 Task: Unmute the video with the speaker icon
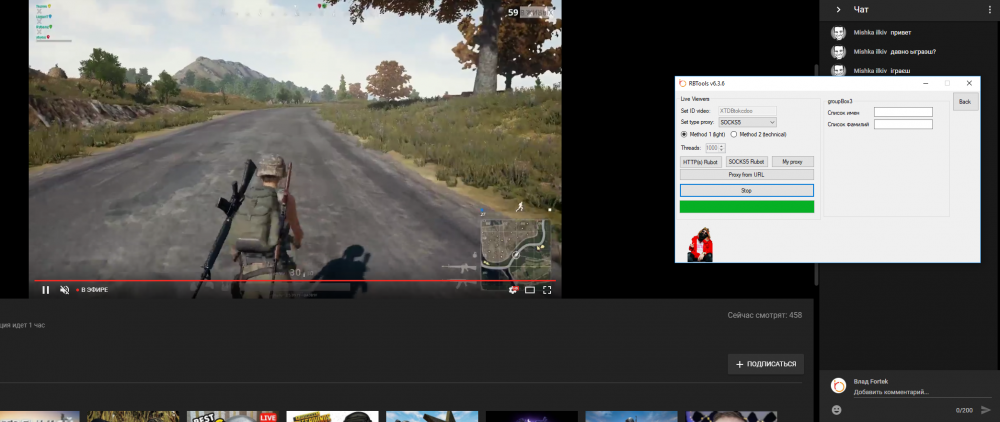[64, 290]
